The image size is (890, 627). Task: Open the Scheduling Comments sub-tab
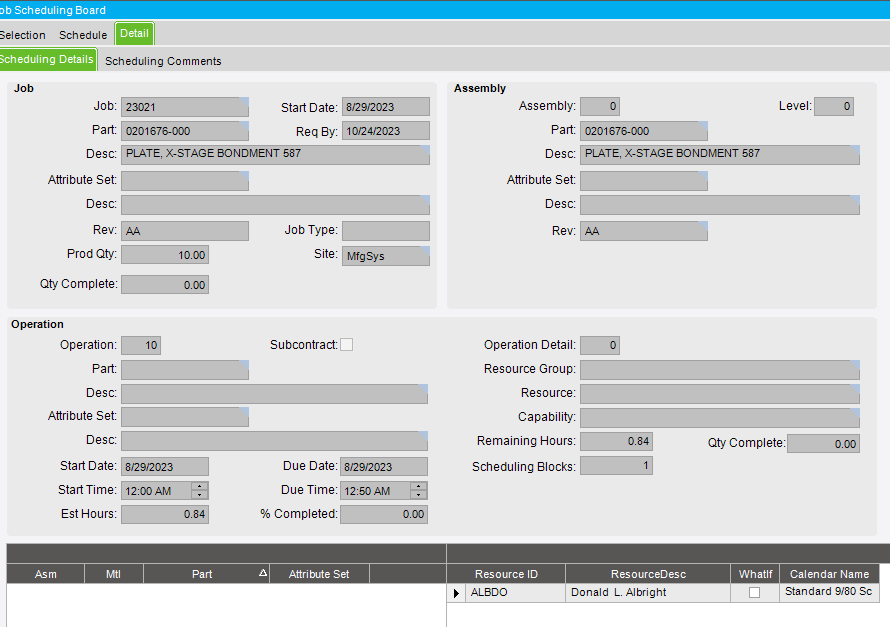[x=163, y=61]
